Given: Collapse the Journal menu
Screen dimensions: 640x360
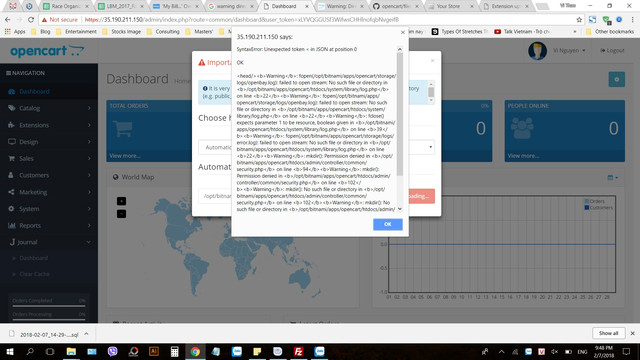Looking at the screenshot, I should [x=49, y=242].
